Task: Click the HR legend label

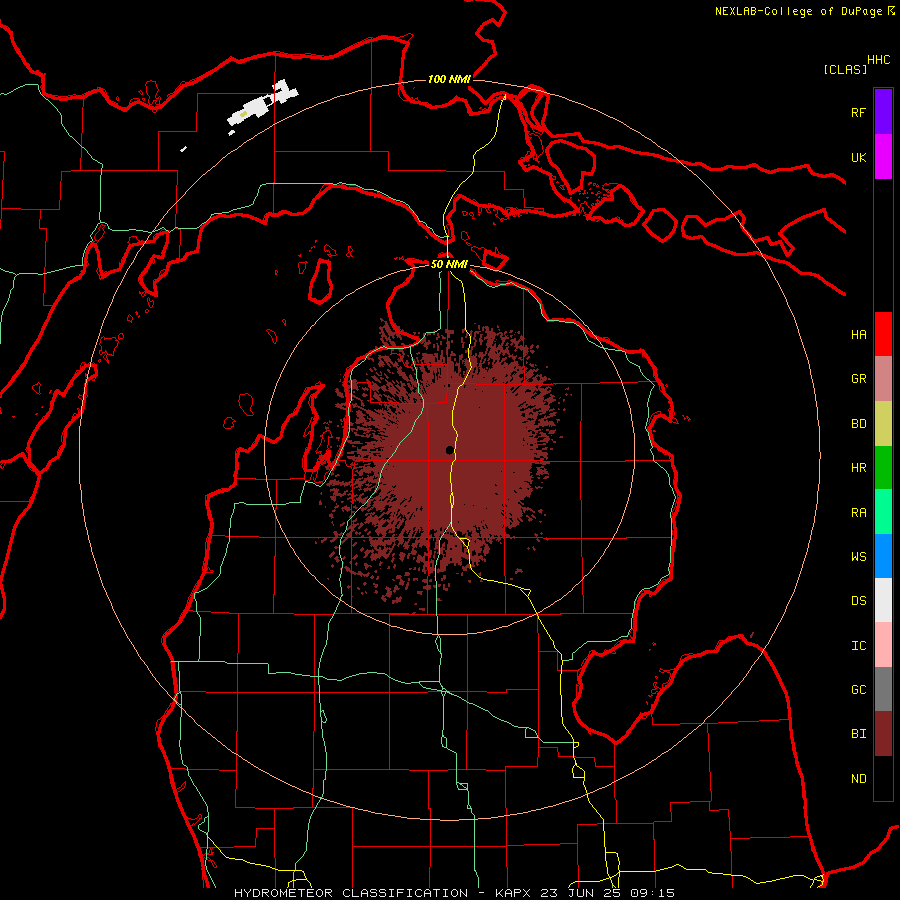Action: coord(858,468)
